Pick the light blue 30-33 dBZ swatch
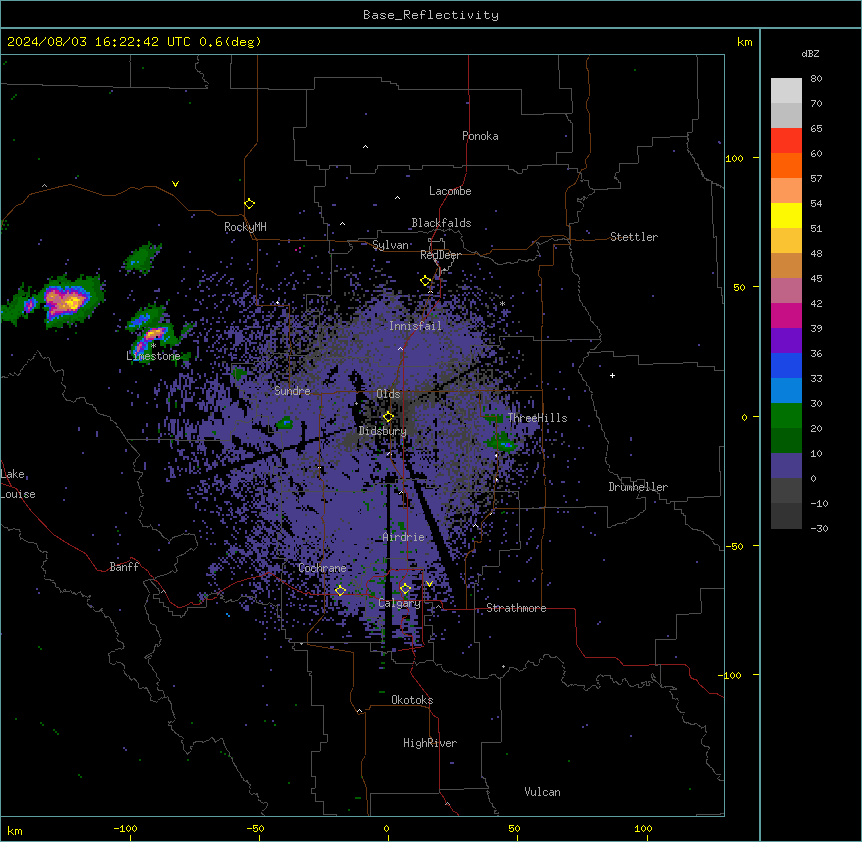862x842 pixels. pos(786,390)
